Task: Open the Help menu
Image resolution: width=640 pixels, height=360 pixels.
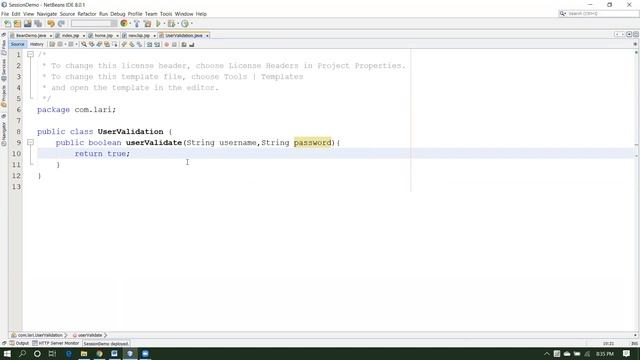Action: point(201,14)
